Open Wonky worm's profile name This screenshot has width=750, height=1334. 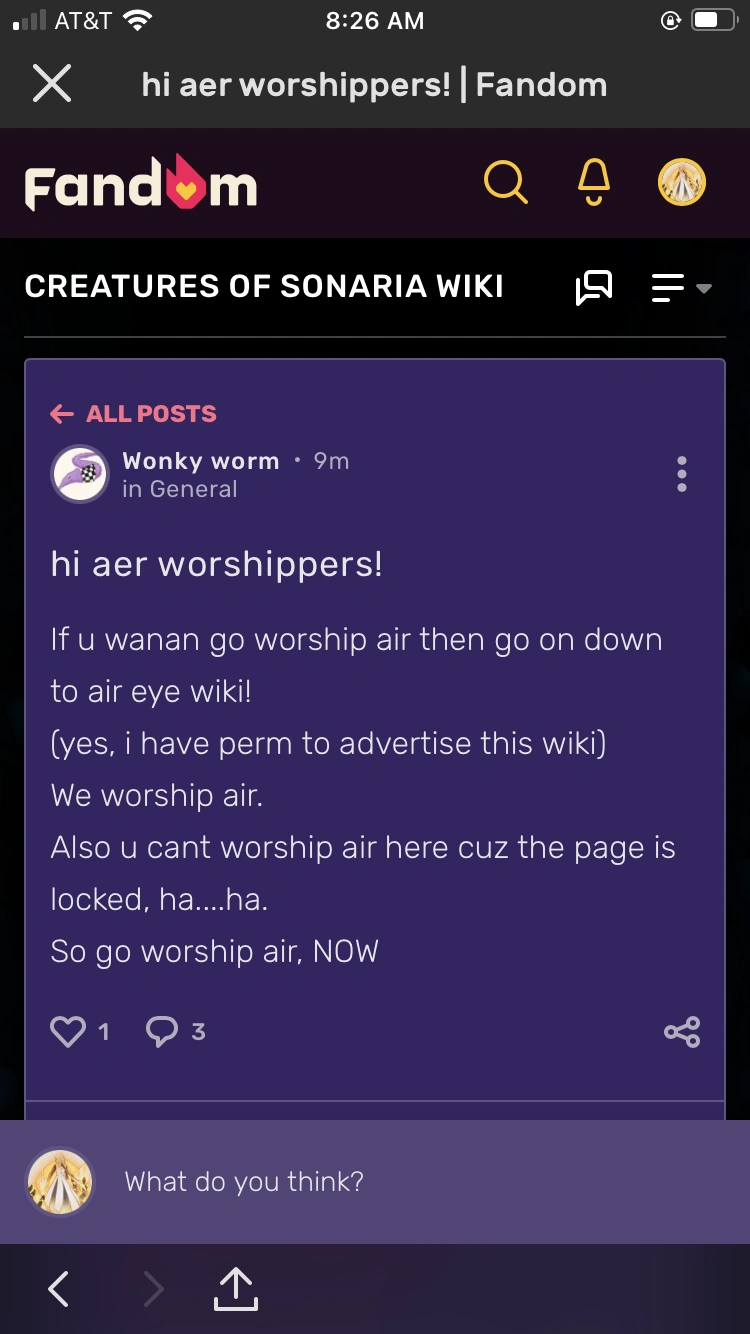point(200,461)
